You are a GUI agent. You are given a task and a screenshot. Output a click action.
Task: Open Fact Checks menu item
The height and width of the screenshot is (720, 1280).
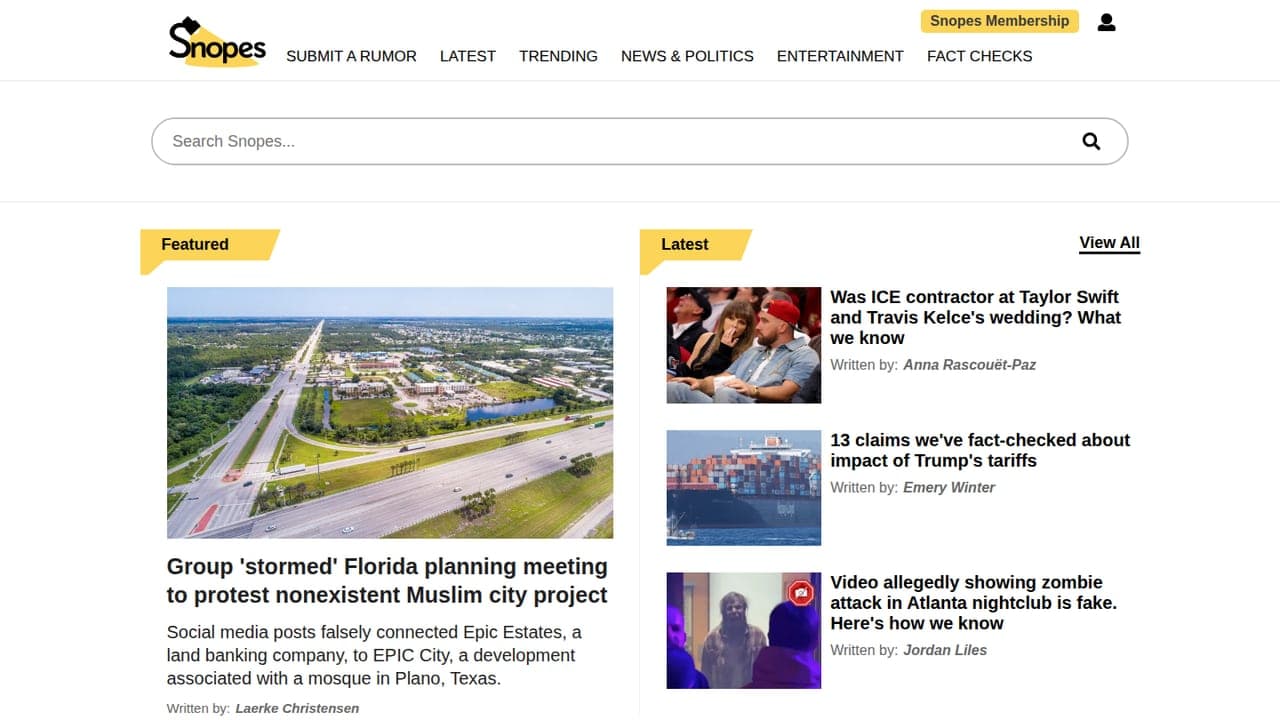point(979,56)
